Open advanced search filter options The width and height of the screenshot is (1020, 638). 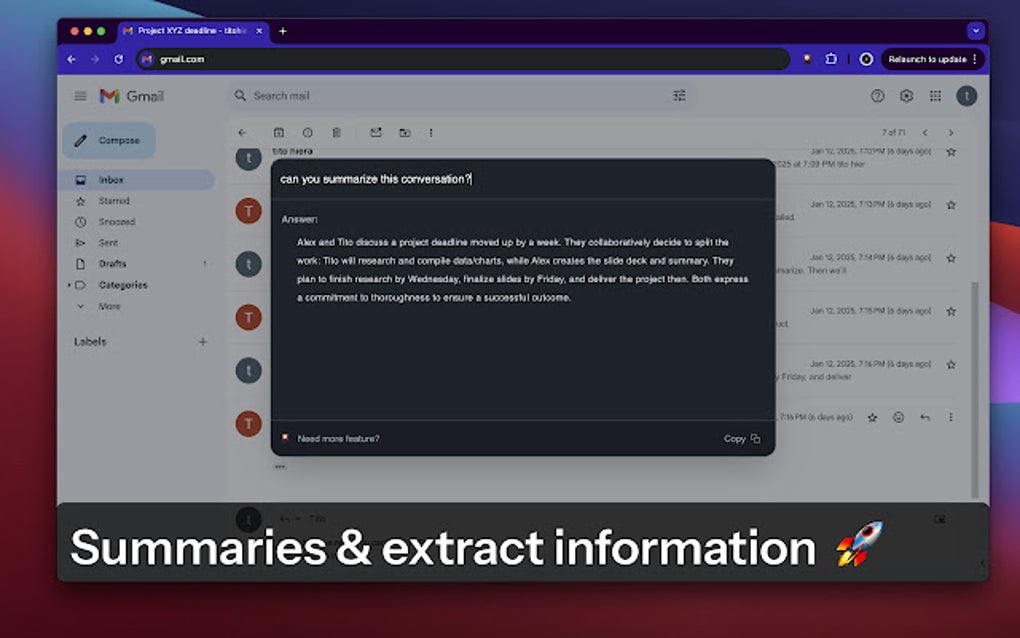(x=679, y=95)
